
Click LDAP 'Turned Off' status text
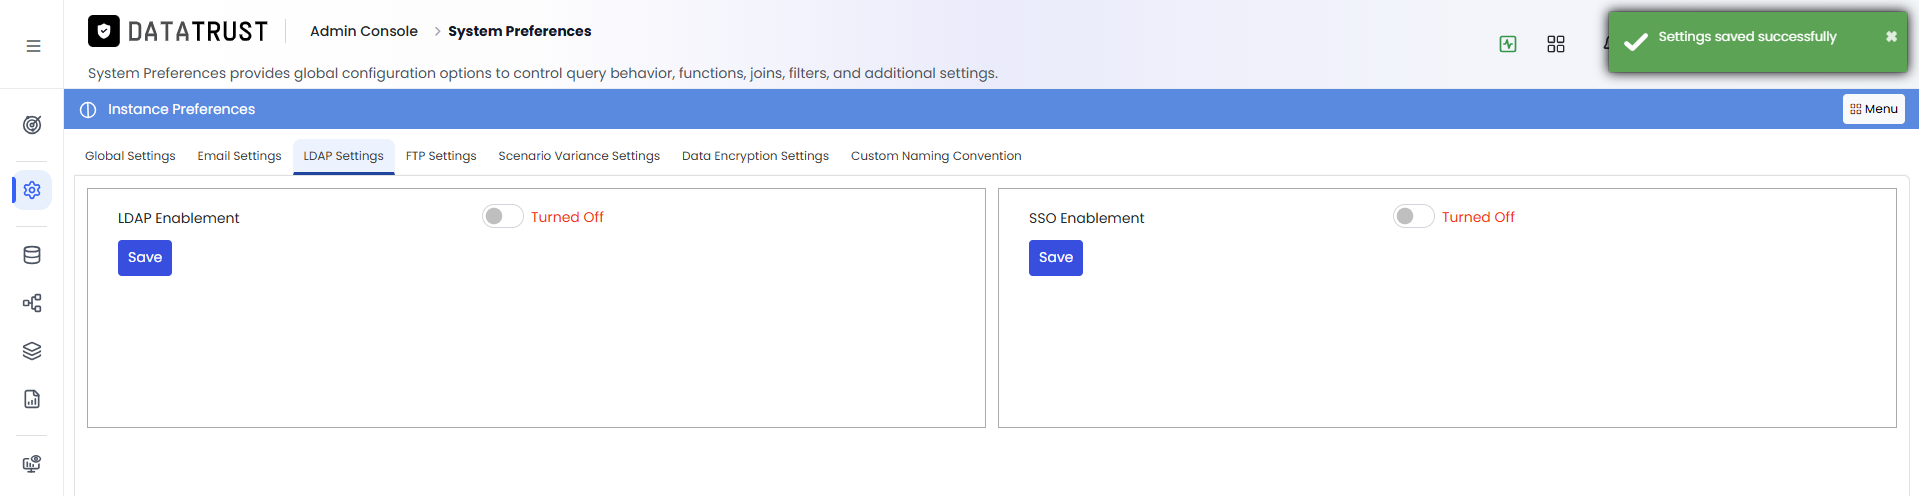567,217
